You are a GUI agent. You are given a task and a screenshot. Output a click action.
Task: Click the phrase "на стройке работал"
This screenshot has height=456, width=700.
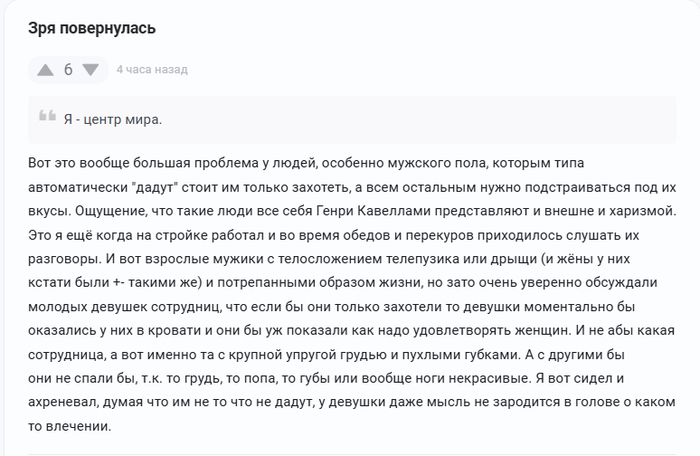tap(200, 235)
